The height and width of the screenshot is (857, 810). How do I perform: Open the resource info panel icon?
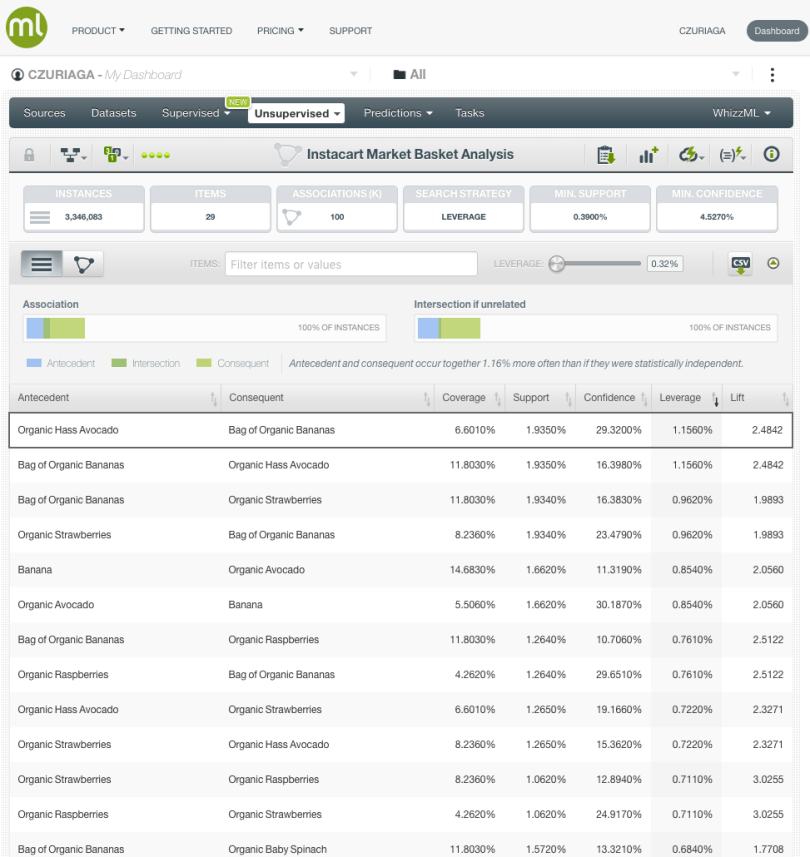click(770, 155)
